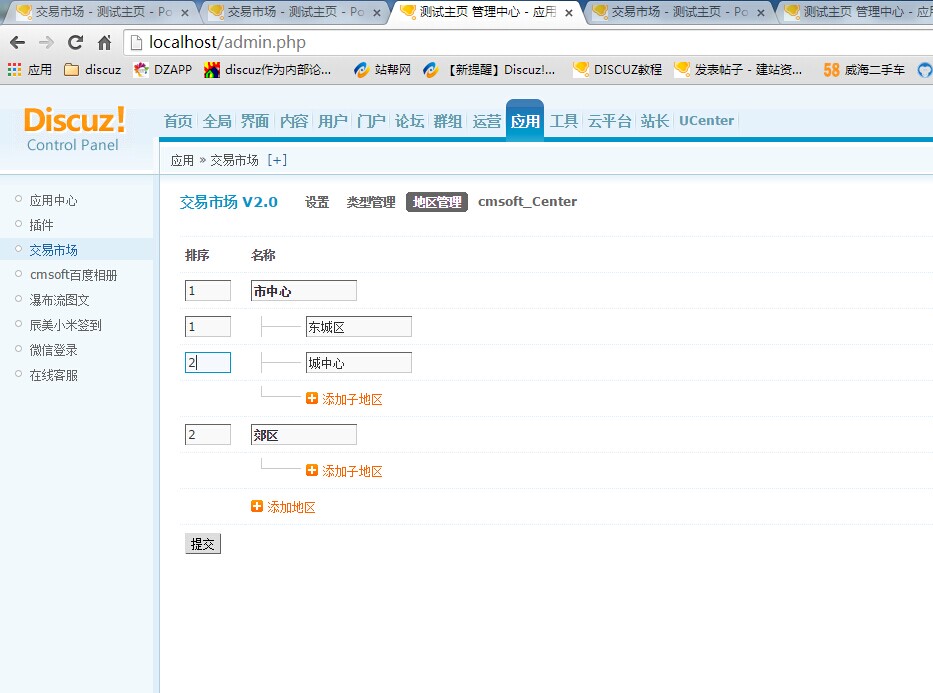The height and width of the screenshot is (693, 933).
Task: Open the DZAPP bookmark
Action: click(162, 70)
